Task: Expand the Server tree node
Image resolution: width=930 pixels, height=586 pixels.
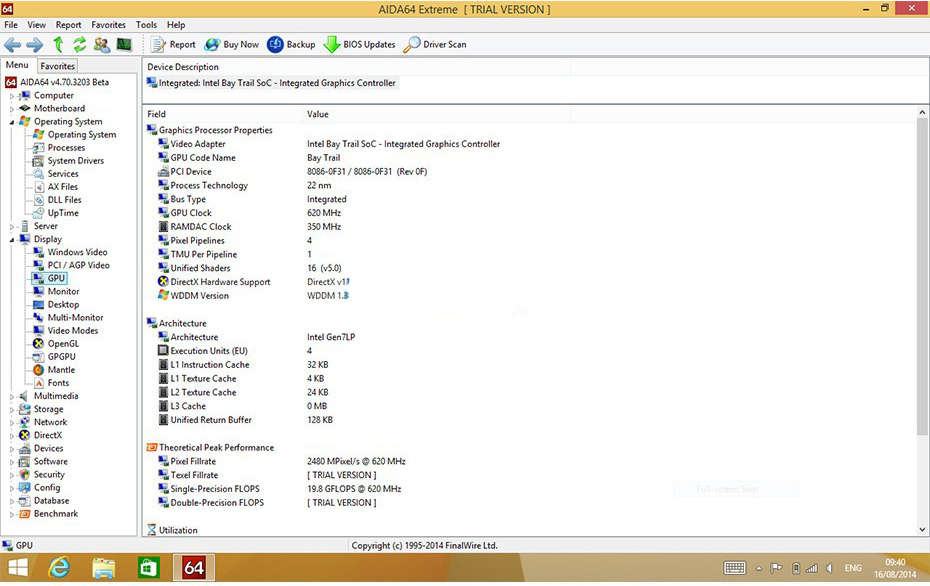Action: 12,227
